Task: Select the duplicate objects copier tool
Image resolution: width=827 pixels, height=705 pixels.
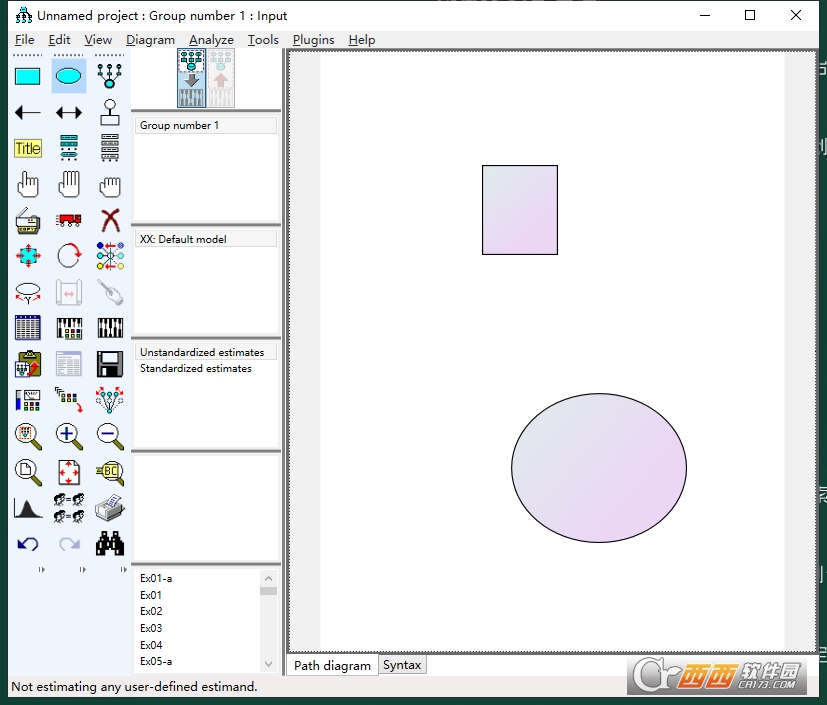Action: pyautogui.click(x=27, y=220)
